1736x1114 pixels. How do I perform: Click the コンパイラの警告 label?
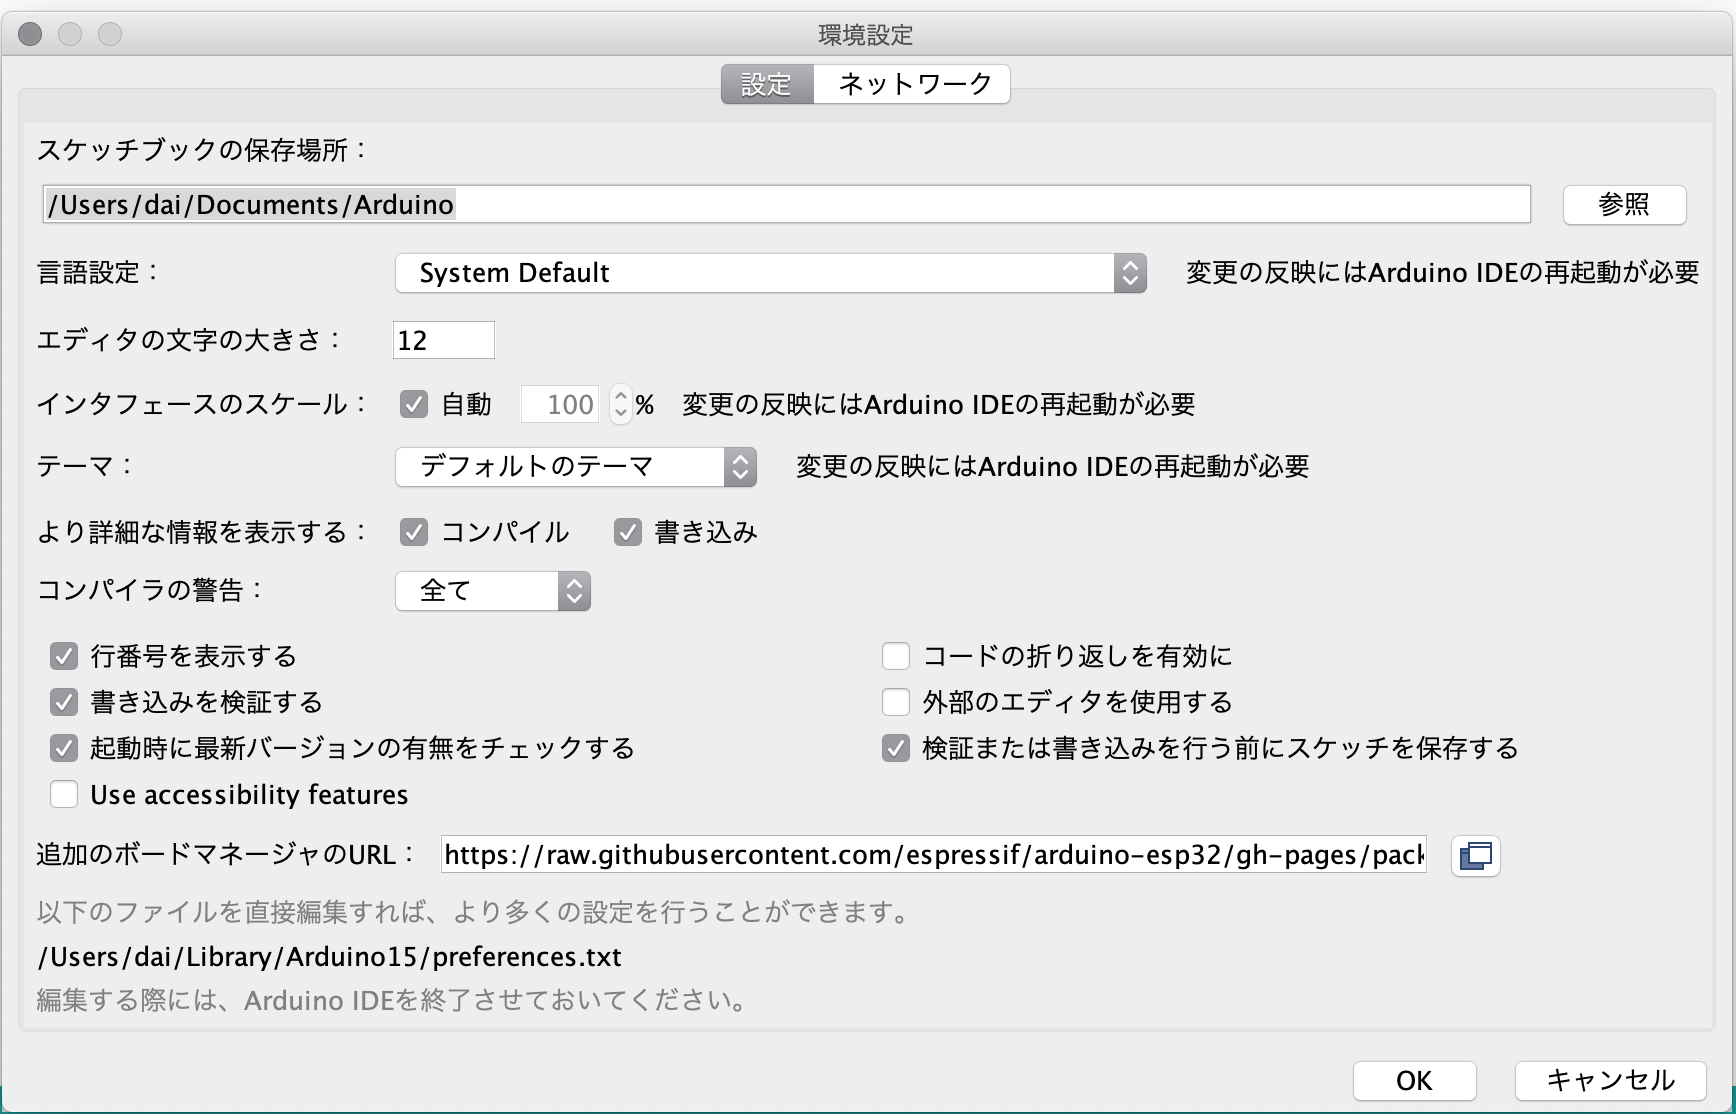151,590
